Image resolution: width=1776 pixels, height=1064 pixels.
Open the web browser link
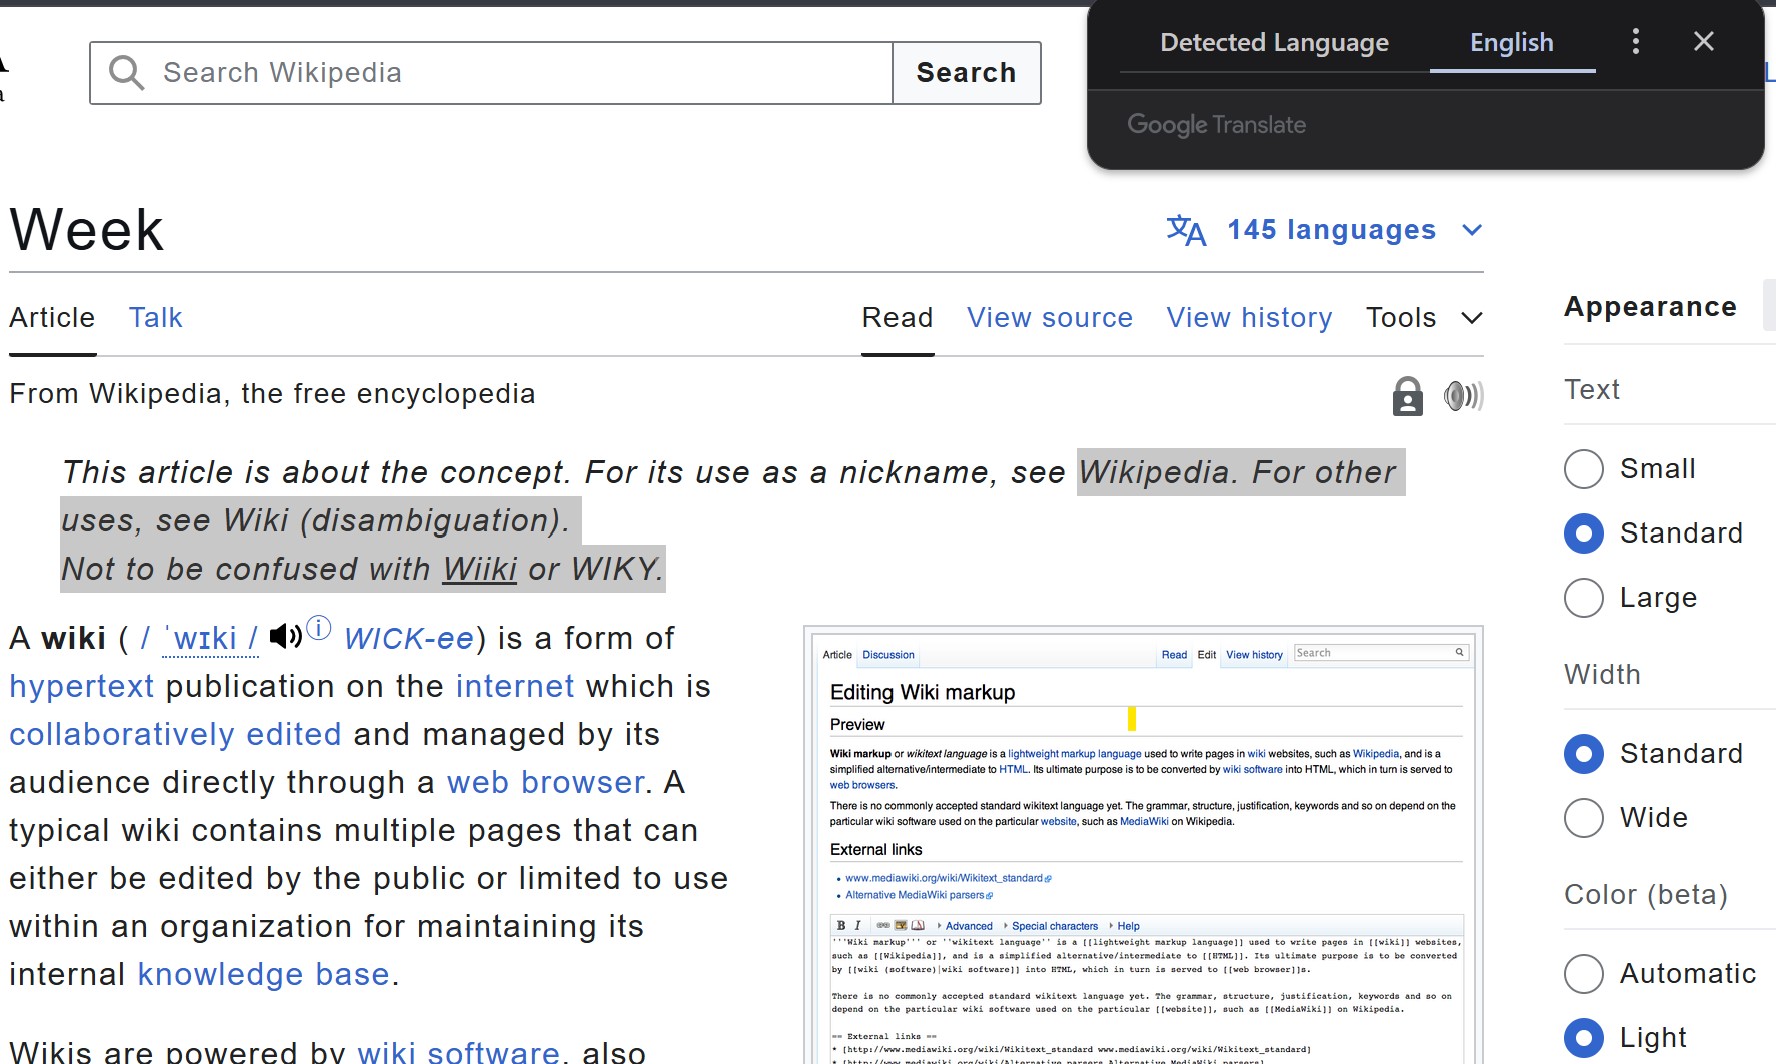[x=546, y=783]
